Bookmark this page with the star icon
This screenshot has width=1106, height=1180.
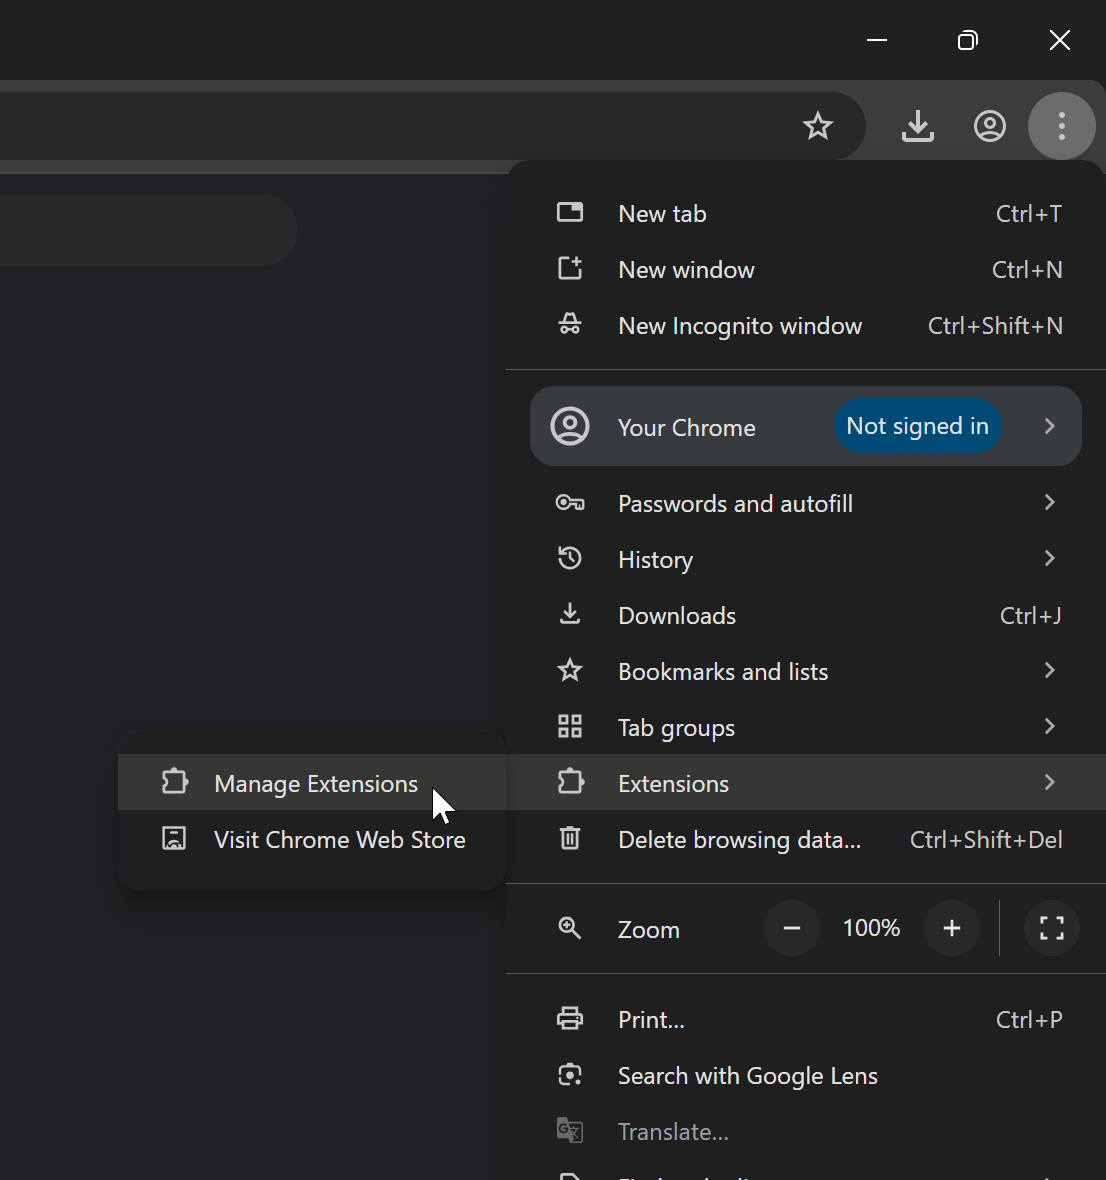point(818,126)
